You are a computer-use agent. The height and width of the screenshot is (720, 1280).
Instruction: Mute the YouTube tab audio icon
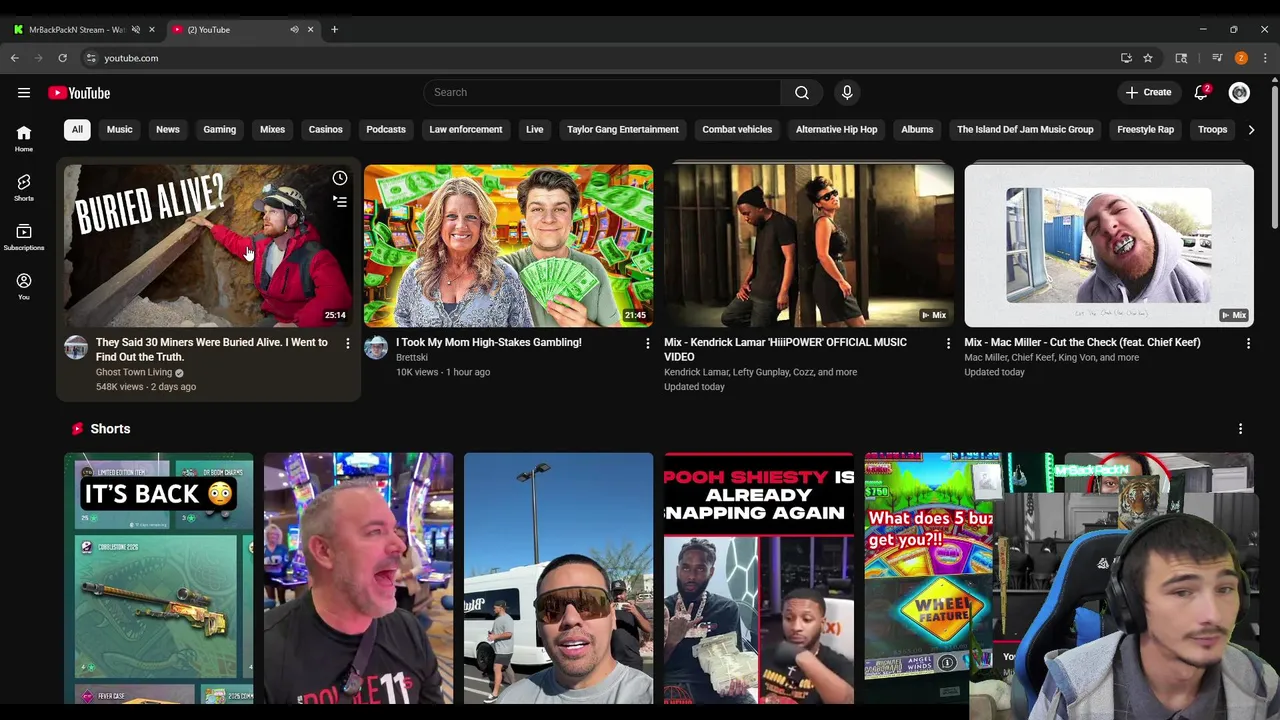(x=294, y=30)
